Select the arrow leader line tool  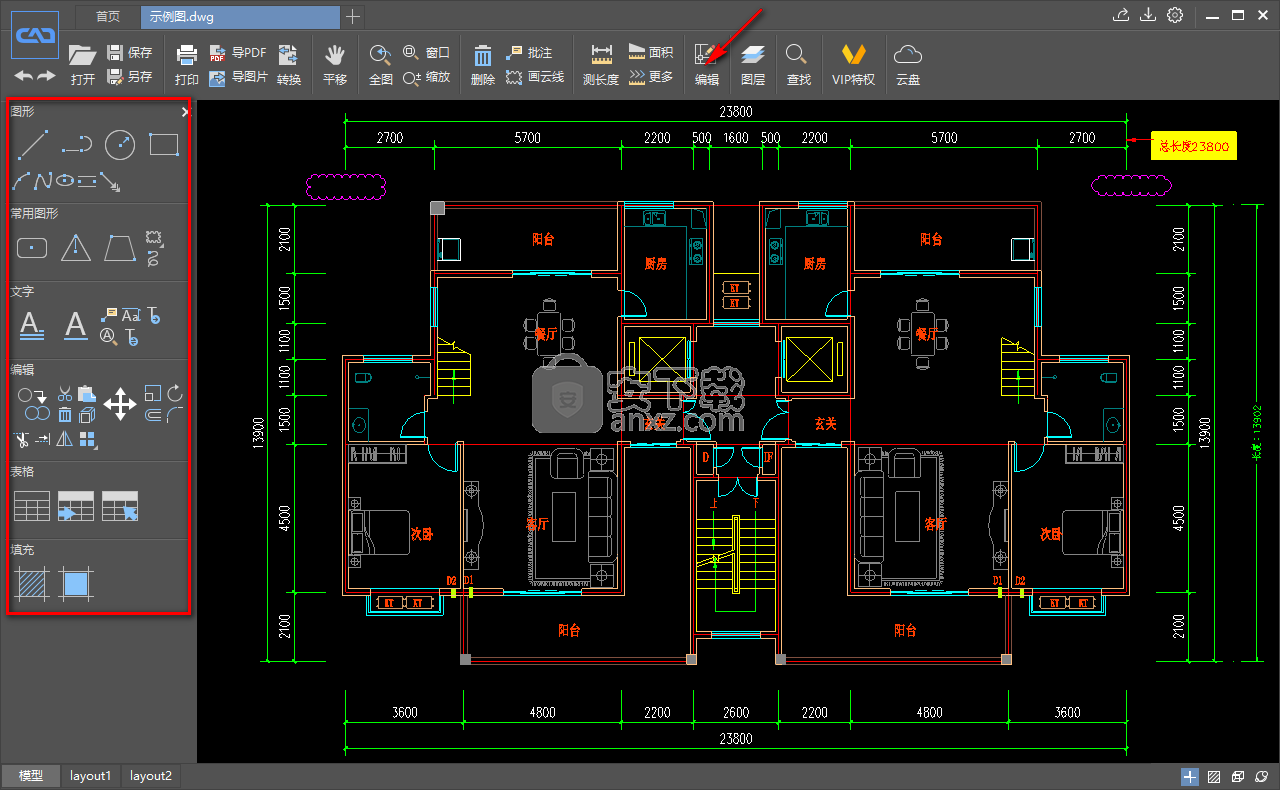coord(111,182)
